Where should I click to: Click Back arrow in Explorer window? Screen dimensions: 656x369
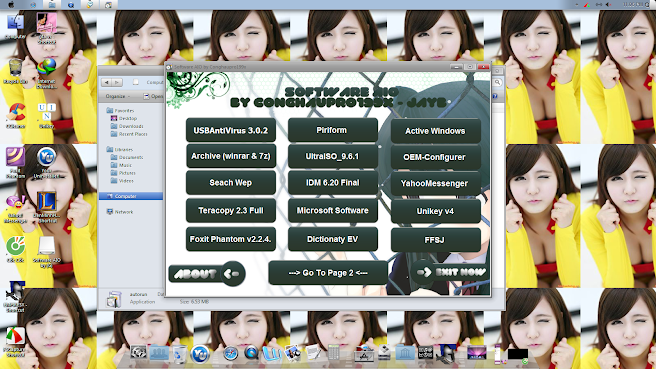107,82
